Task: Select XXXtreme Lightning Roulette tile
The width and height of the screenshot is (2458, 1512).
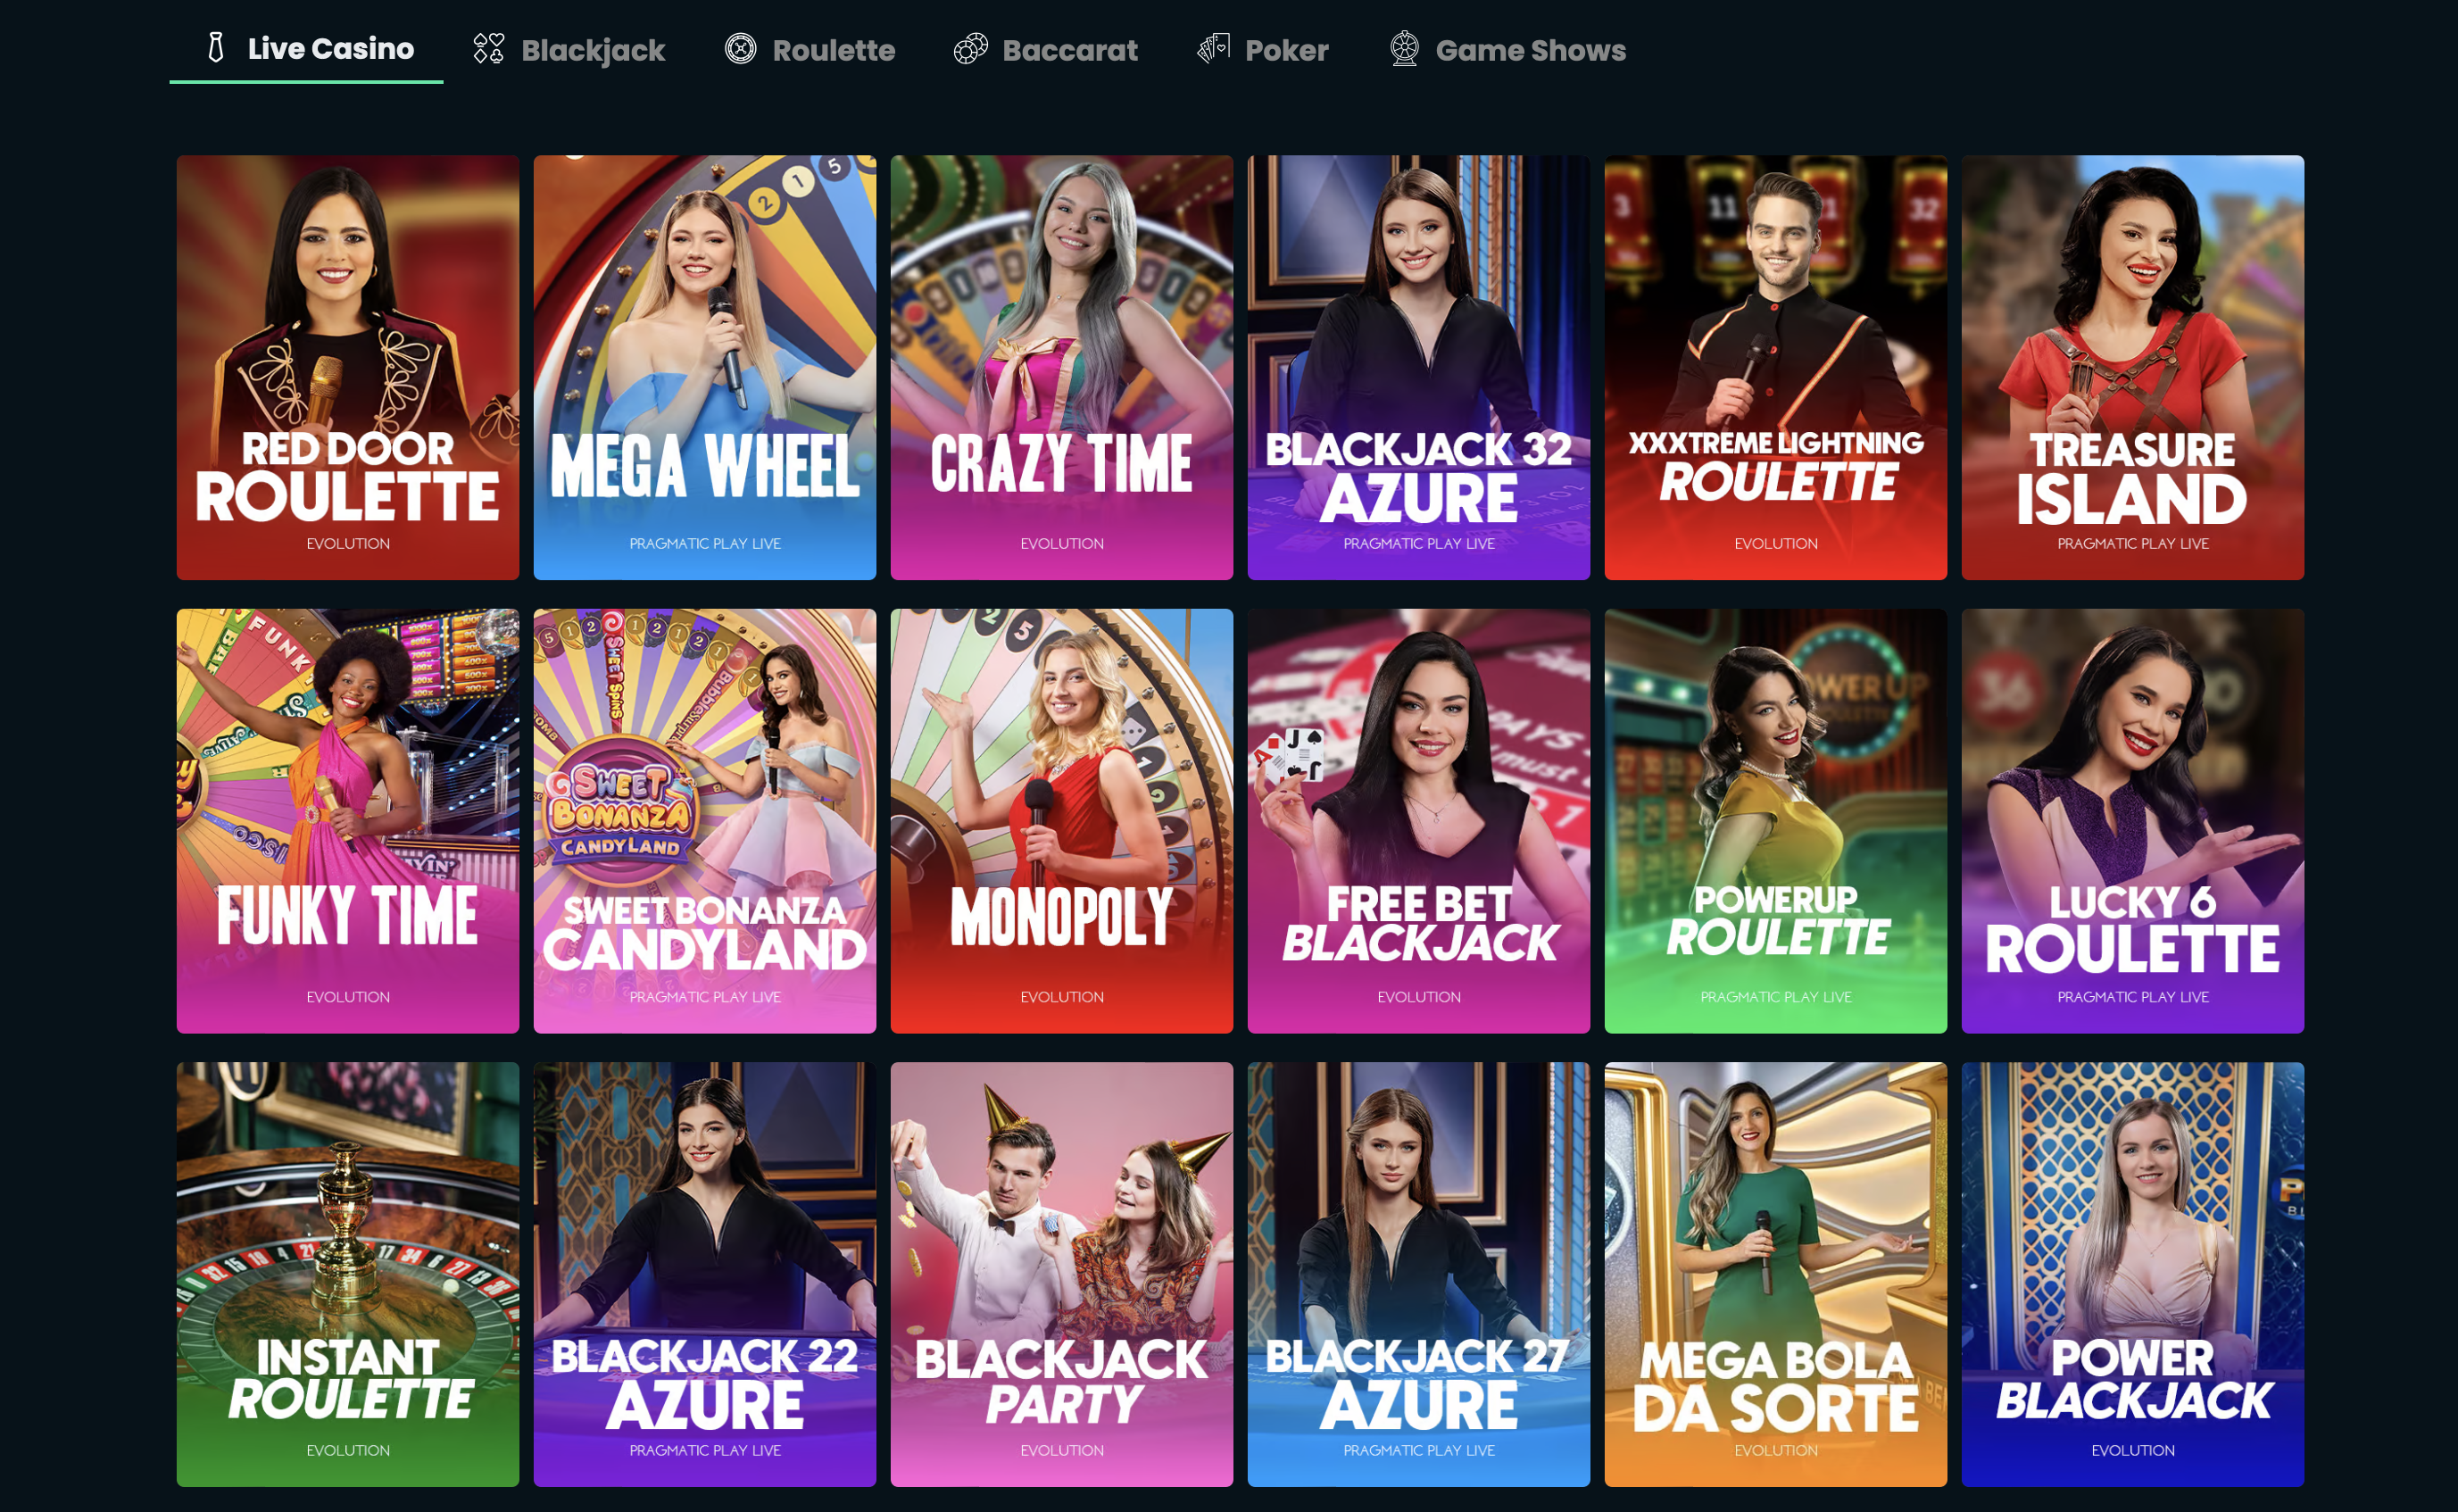Action: pos(1776,367)
